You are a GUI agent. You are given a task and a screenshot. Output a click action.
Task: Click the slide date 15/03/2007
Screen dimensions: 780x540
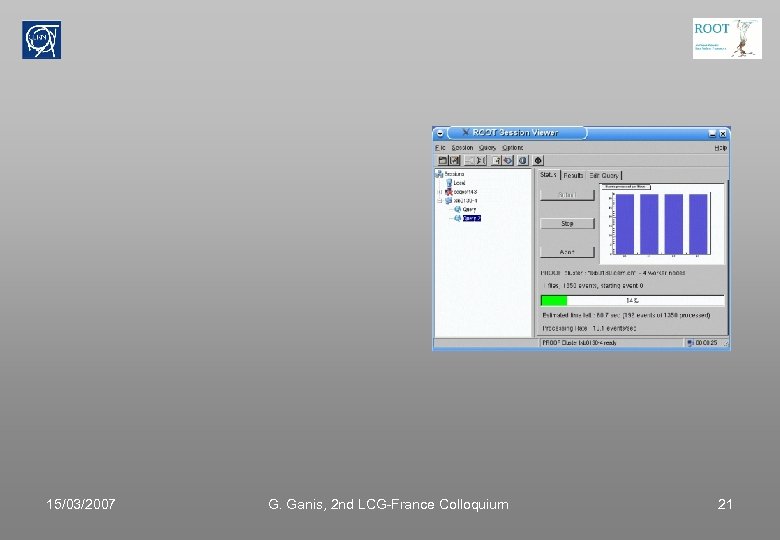click(x=81, y=504)
